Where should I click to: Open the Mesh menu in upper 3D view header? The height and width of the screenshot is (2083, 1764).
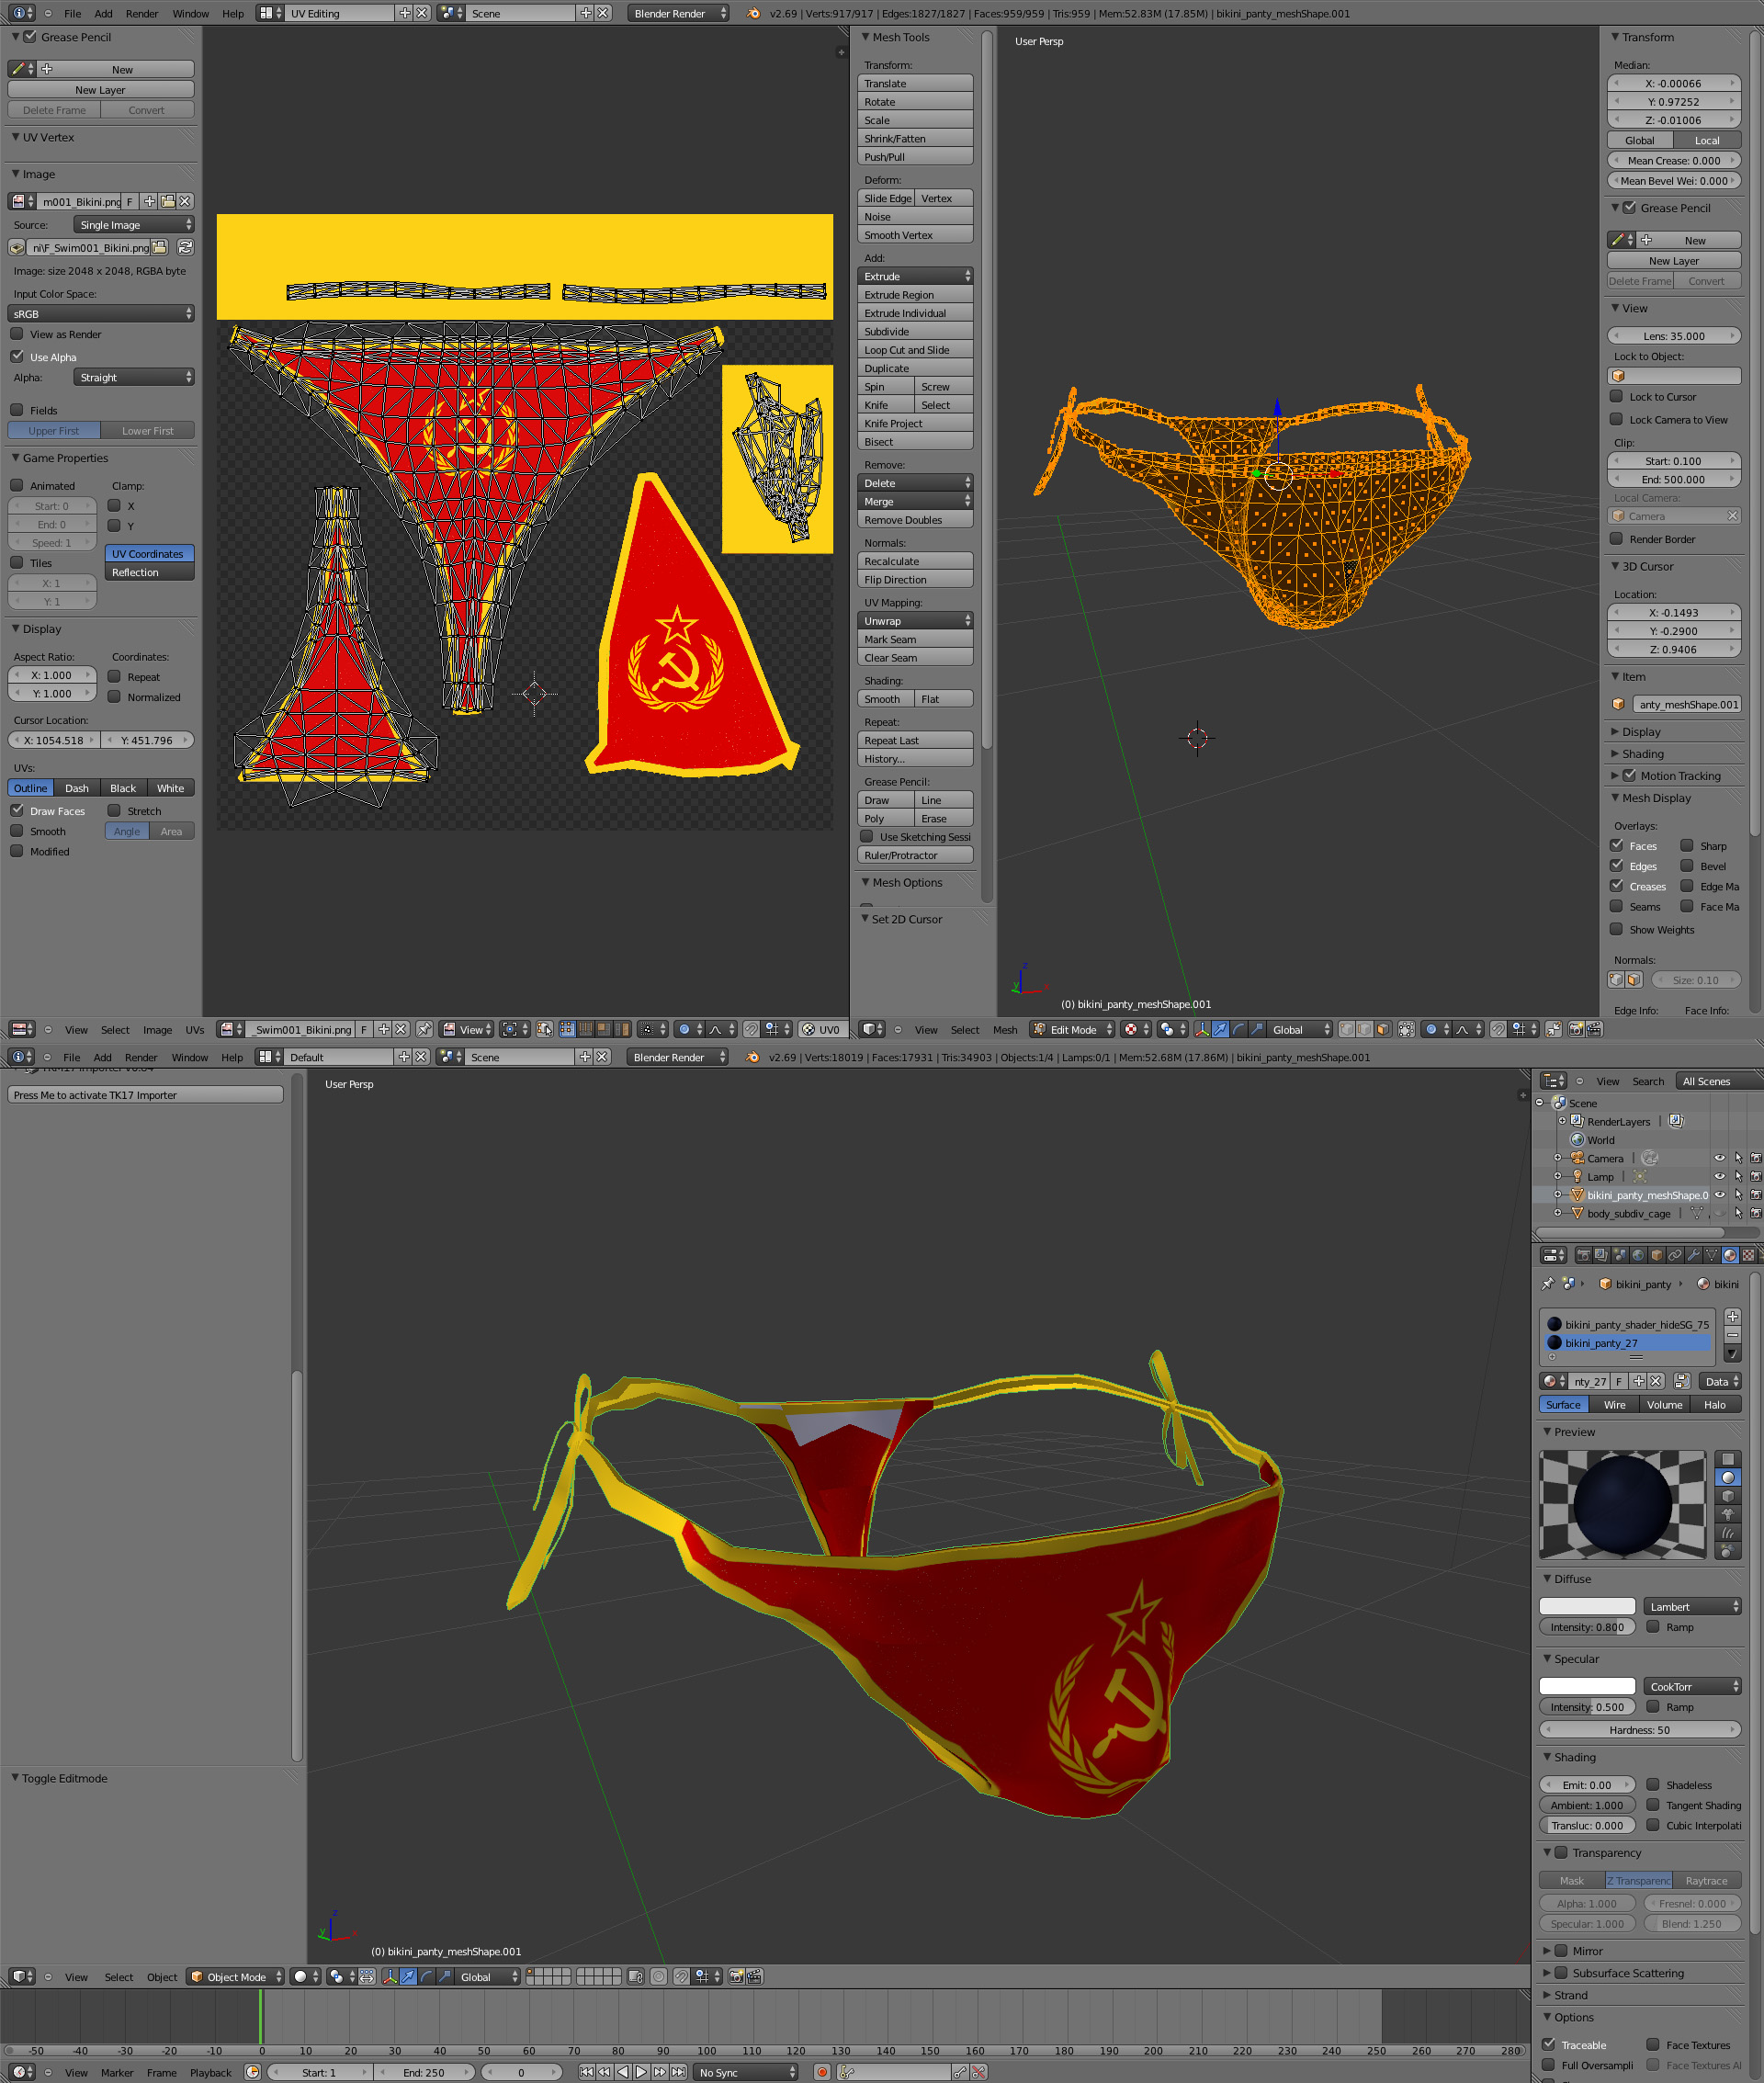click(x=1005, y=1029)
